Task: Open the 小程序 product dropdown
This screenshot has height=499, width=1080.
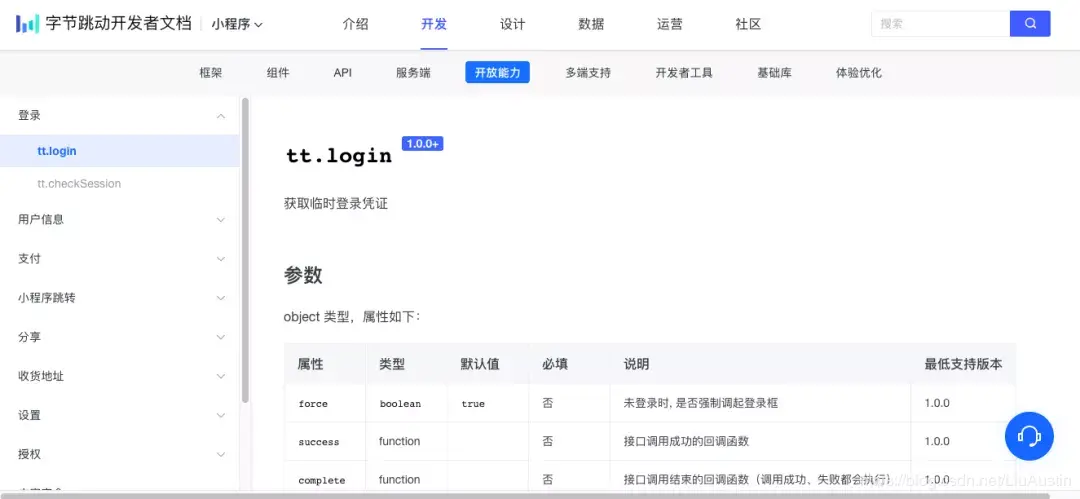Action: click(237, 24)
